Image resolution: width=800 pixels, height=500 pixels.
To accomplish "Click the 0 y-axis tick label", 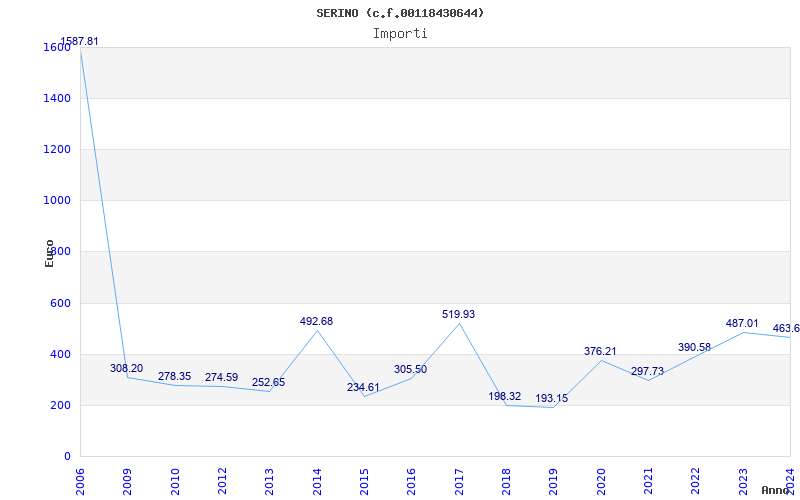I will [67, 457].
